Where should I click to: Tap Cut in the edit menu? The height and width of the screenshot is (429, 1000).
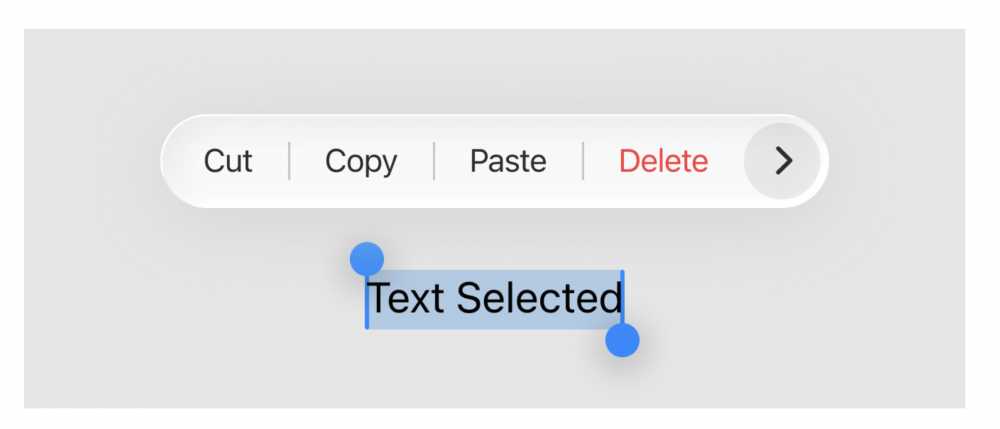[x=228, y=161]
